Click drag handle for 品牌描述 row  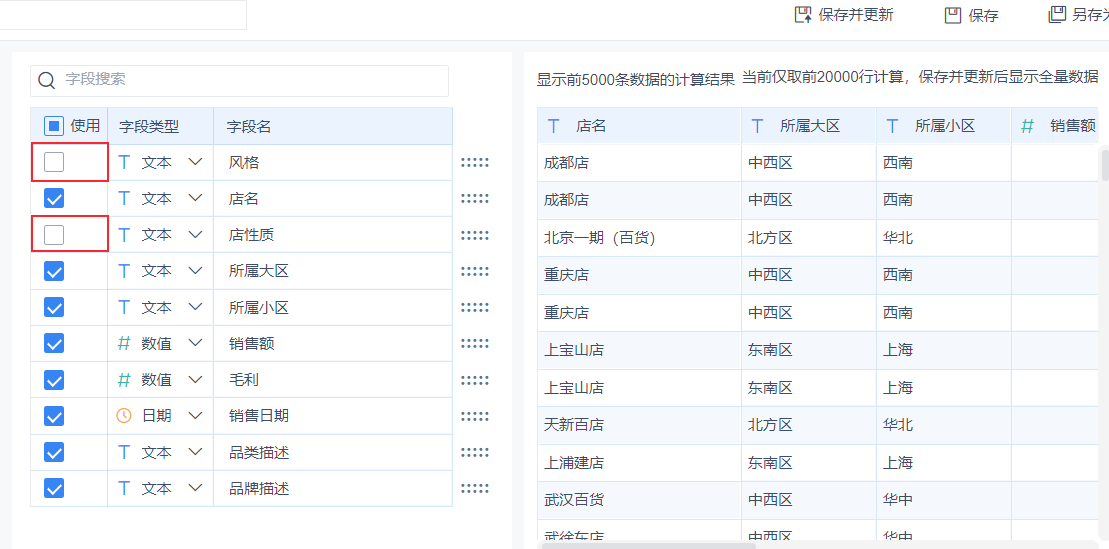click(475, 488)
